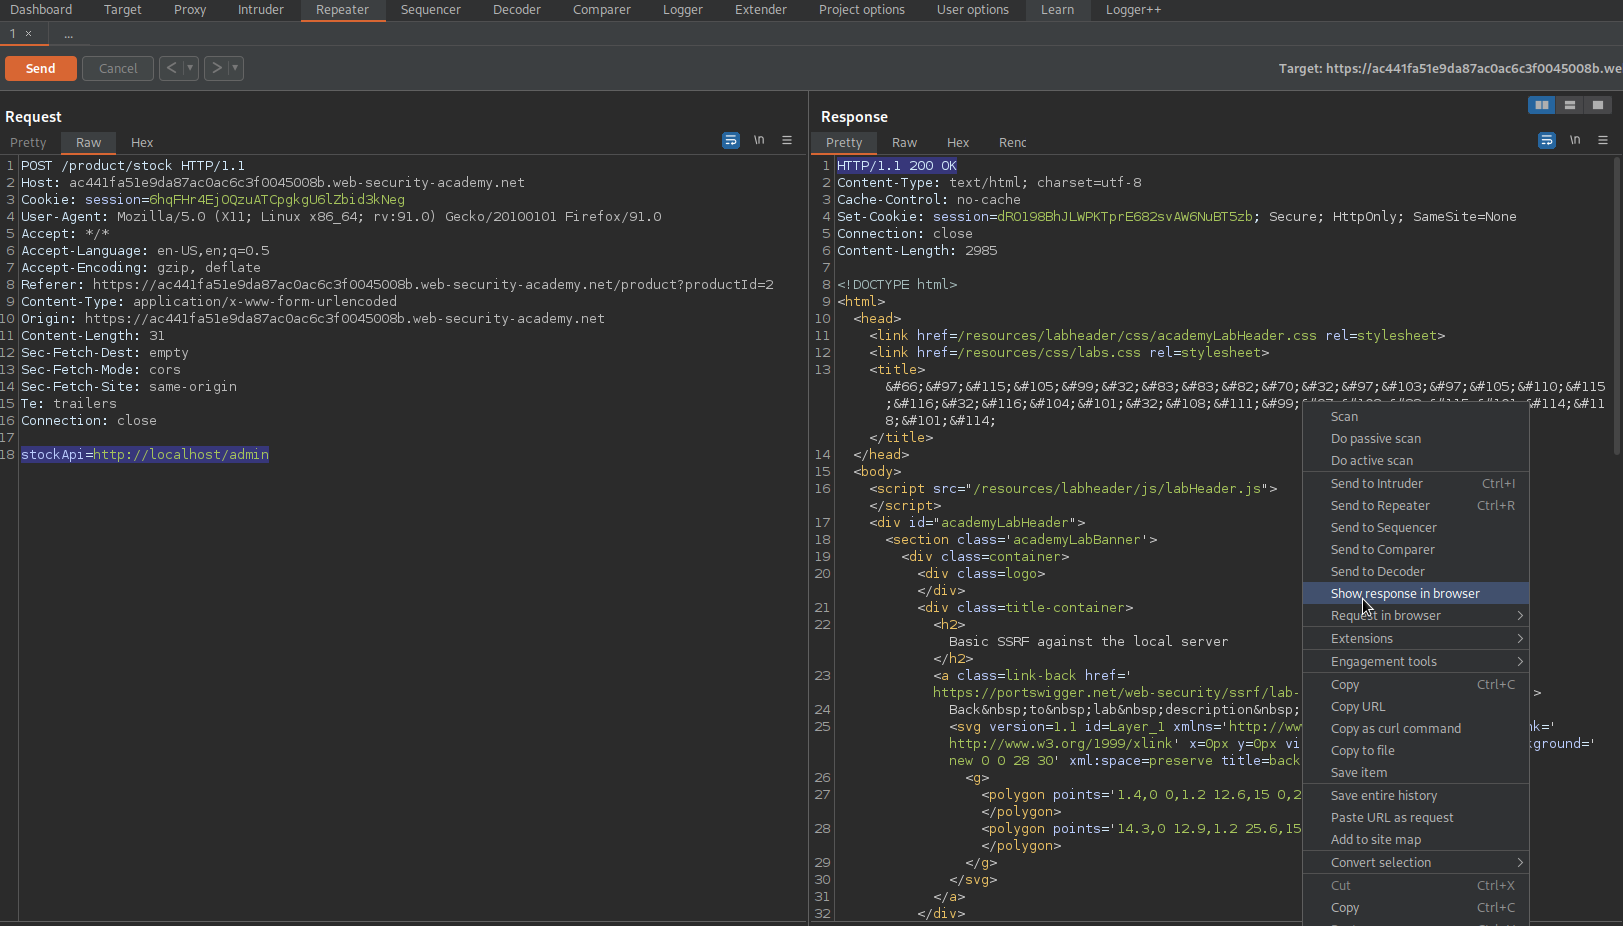Open Project options tab

click(x=862, y=10)
